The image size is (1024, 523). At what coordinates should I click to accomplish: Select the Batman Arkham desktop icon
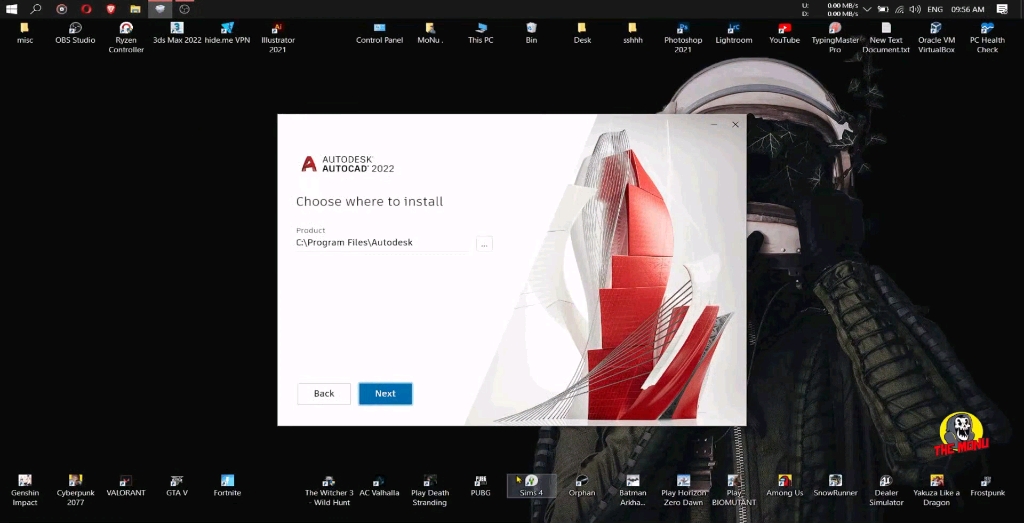pos(633,490)
